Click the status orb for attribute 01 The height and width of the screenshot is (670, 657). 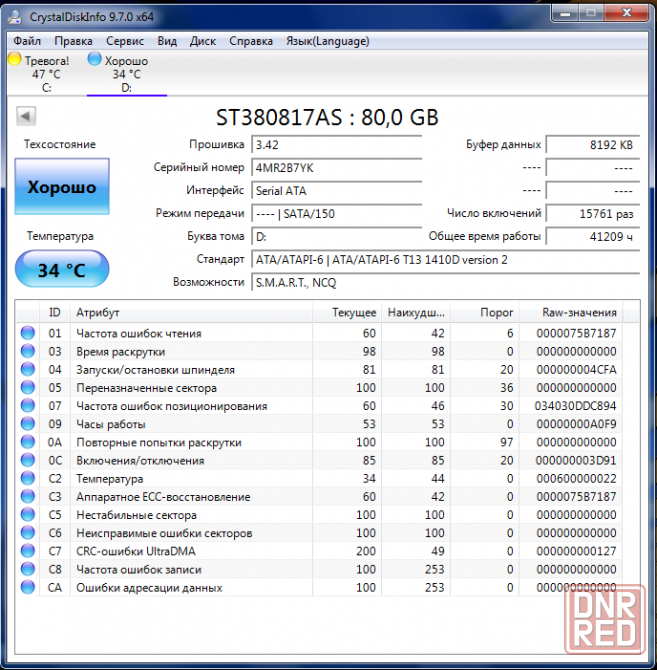(28, 333)
